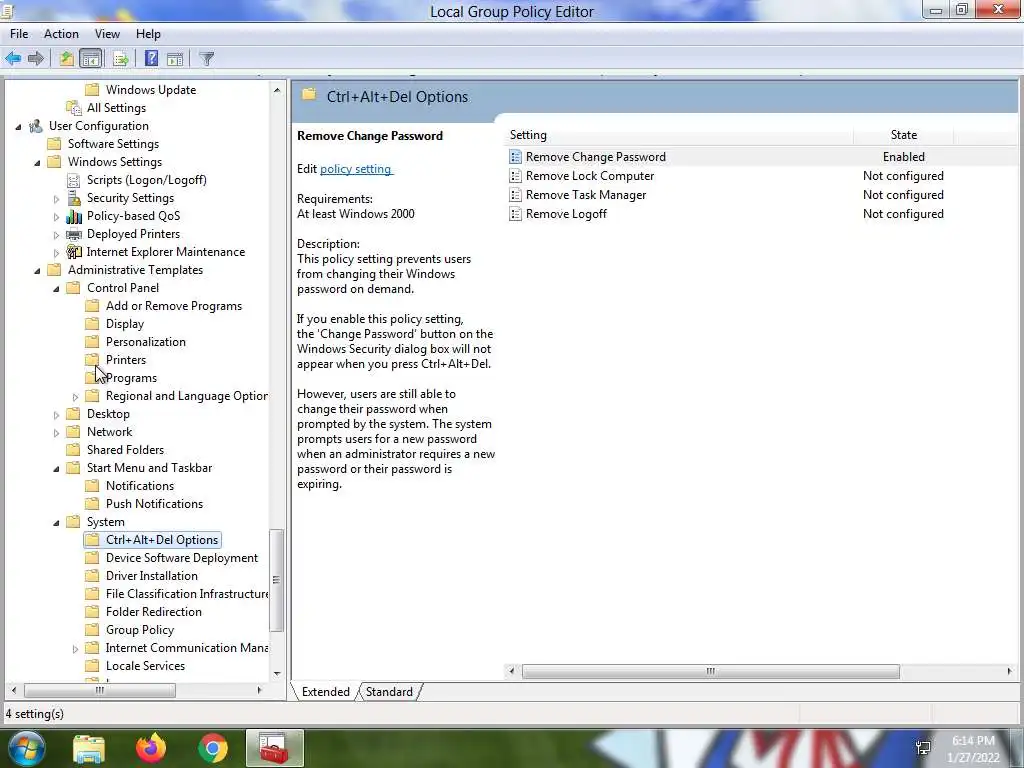Screen dimensions: 1024x768
Task: Click the Filter funnel toolbar icon
Action: [206, 59]
